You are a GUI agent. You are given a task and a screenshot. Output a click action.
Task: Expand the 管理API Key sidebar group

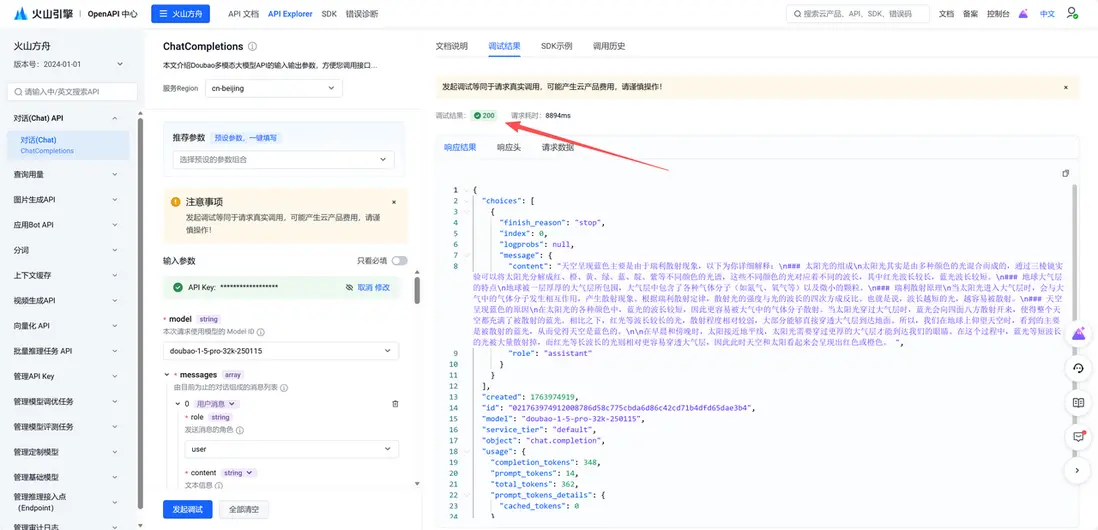[69, 376]
